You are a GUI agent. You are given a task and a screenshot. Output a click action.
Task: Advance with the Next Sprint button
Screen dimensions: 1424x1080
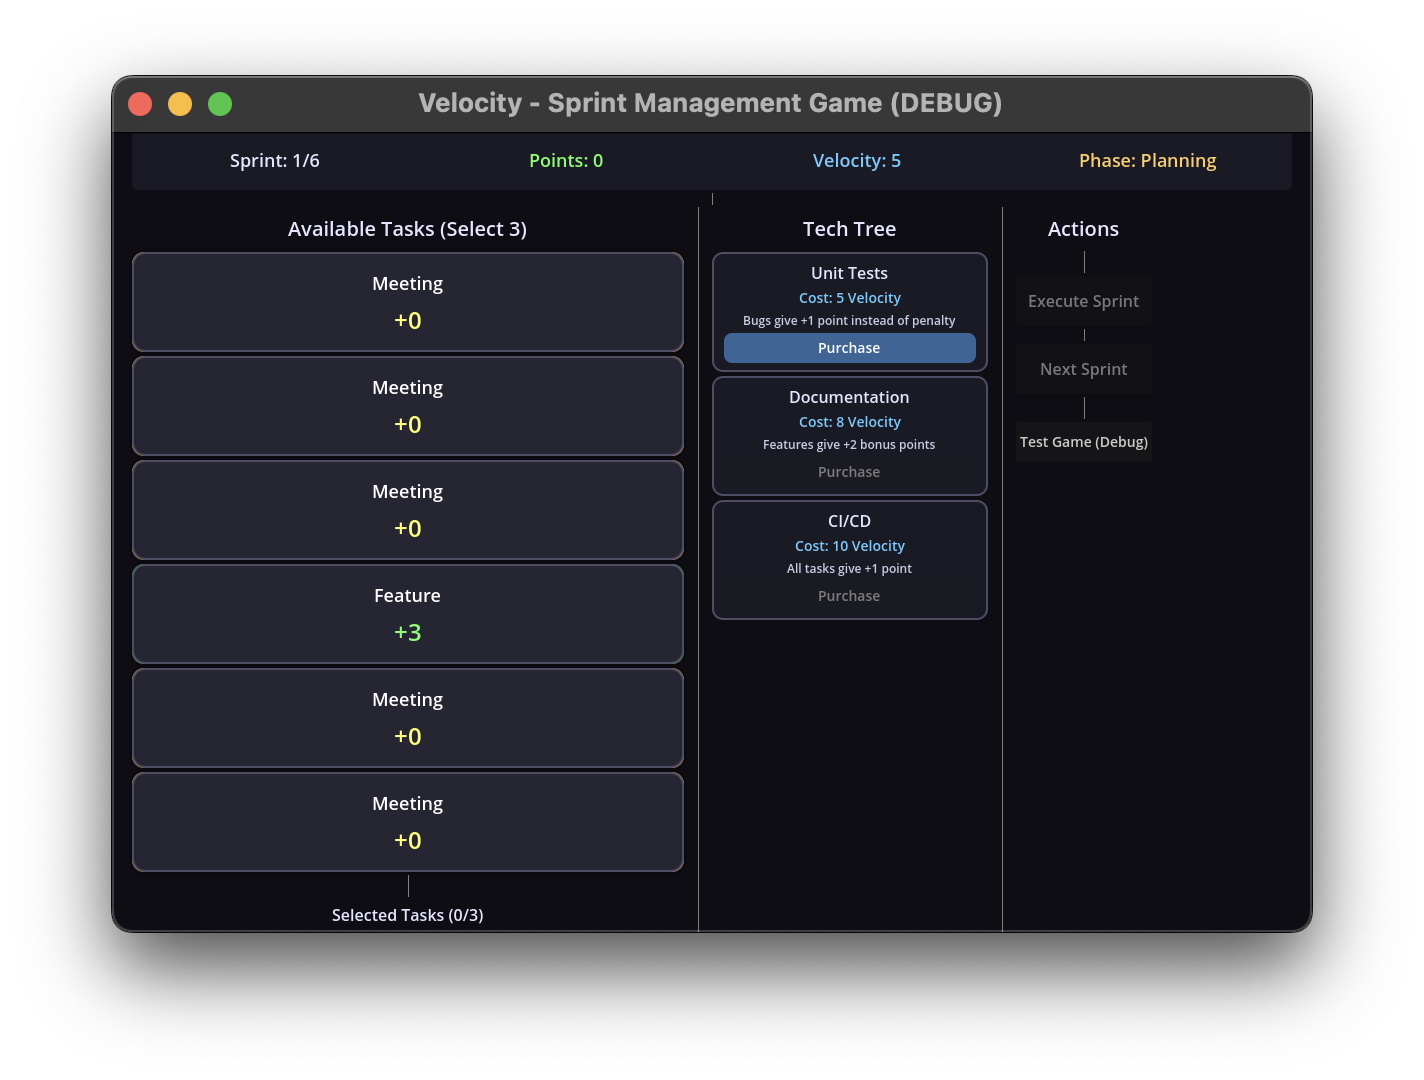click(x=1083, y=369)
